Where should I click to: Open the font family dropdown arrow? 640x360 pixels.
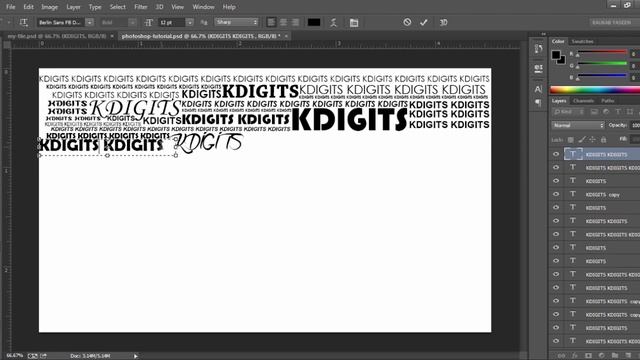(89, 22)
